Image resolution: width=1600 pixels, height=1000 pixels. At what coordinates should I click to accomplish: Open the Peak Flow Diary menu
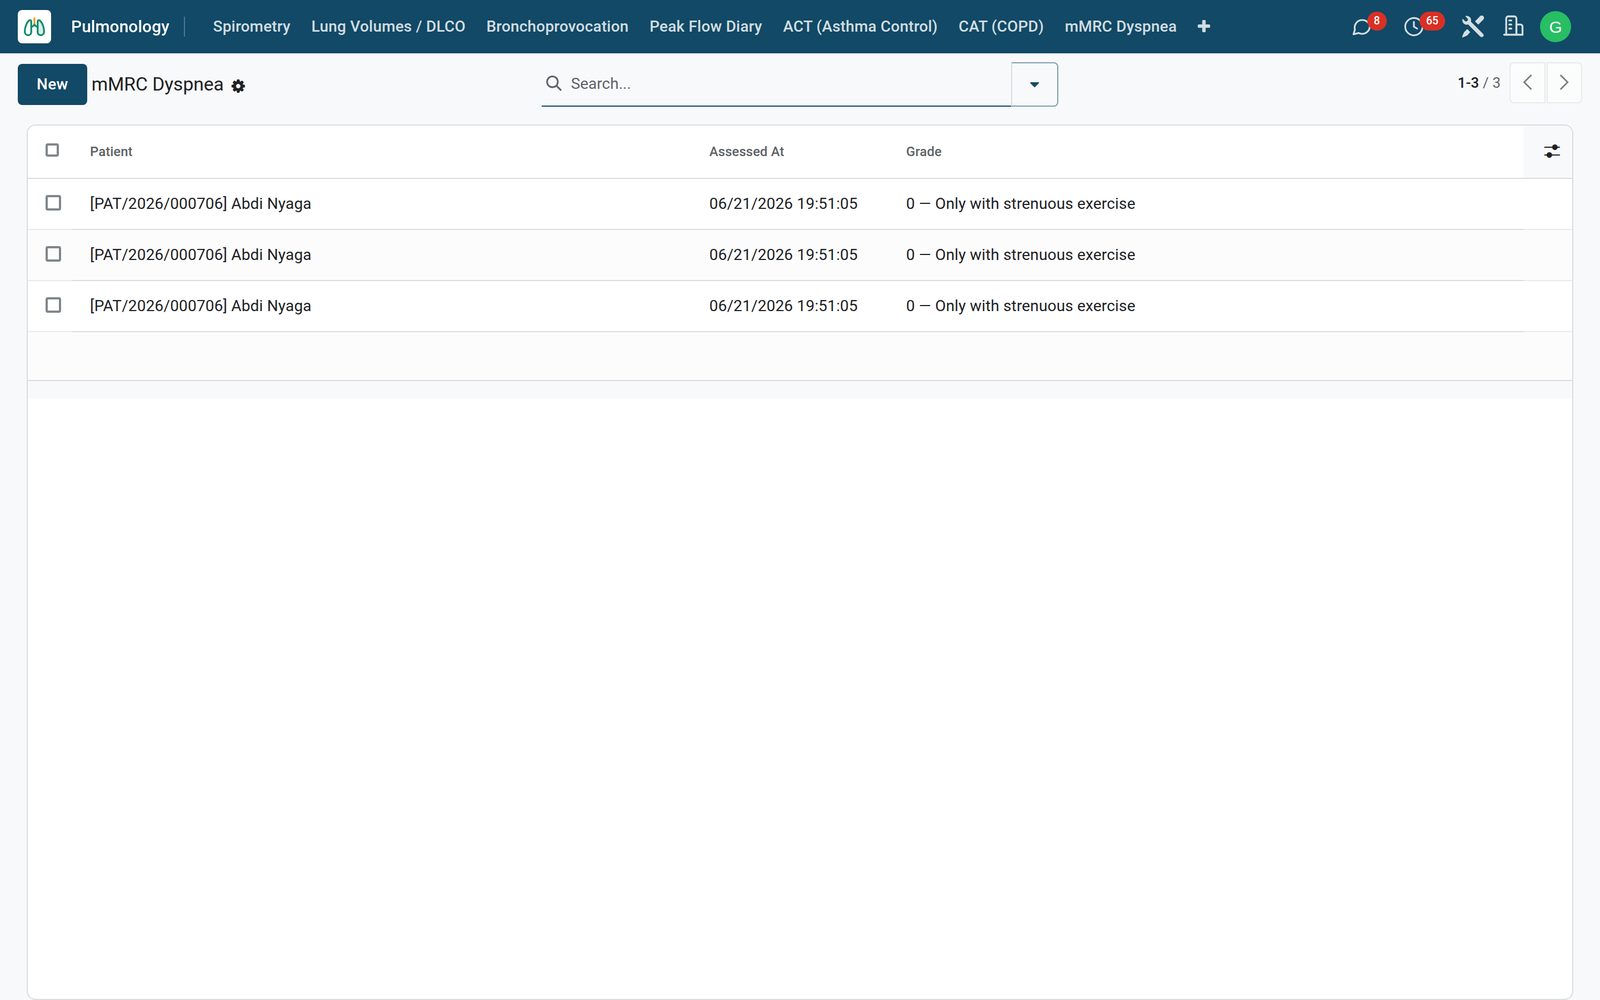[705, 27]
